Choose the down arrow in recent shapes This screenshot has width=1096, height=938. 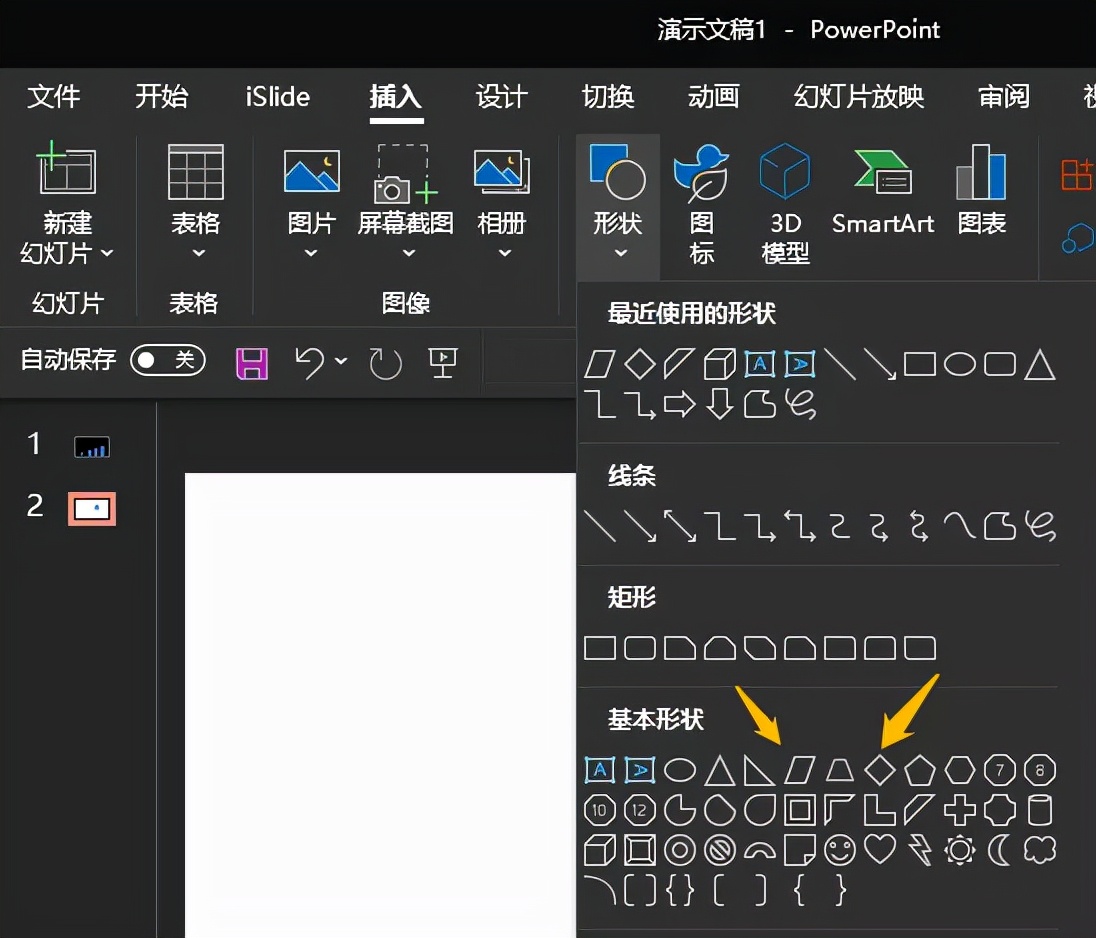tap(720, 404)
